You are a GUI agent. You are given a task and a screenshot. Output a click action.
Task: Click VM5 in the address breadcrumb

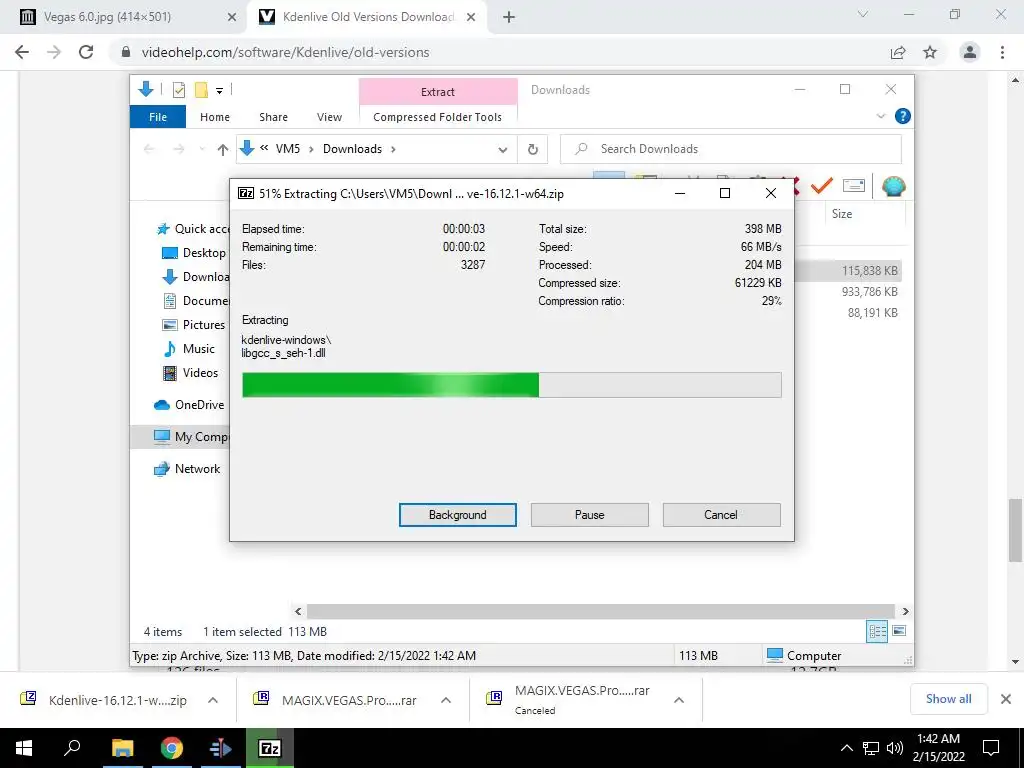coord(287,149)
